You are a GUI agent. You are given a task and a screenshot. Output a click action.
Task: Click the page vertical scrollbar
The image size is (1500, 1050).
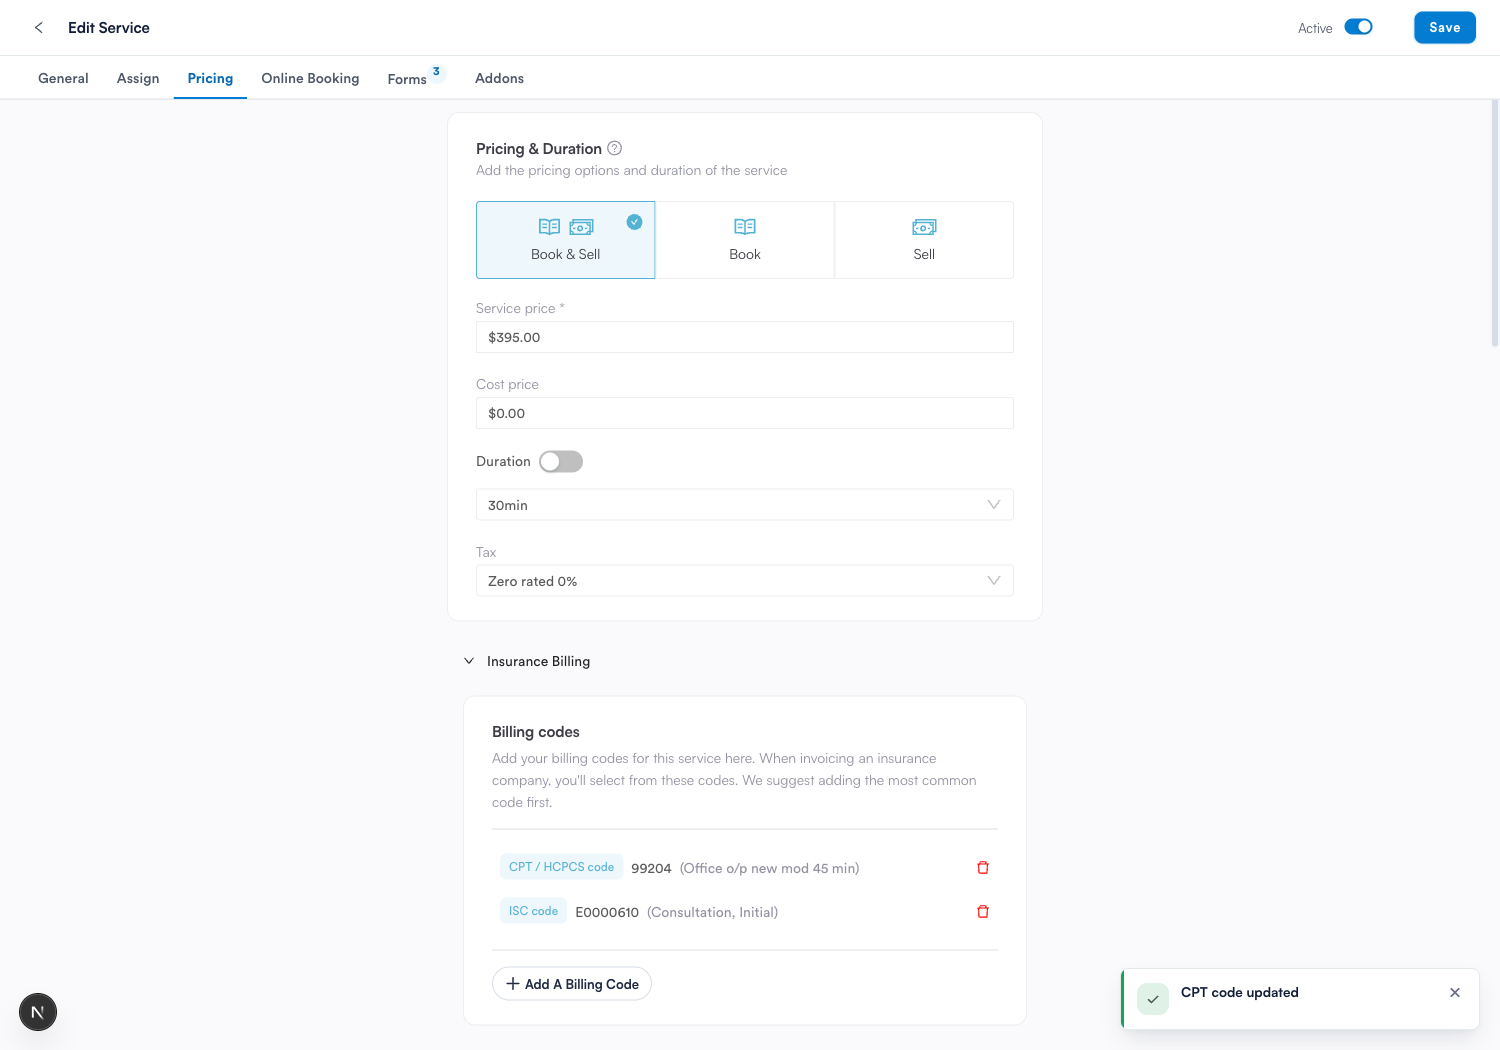pos(1494,223)
